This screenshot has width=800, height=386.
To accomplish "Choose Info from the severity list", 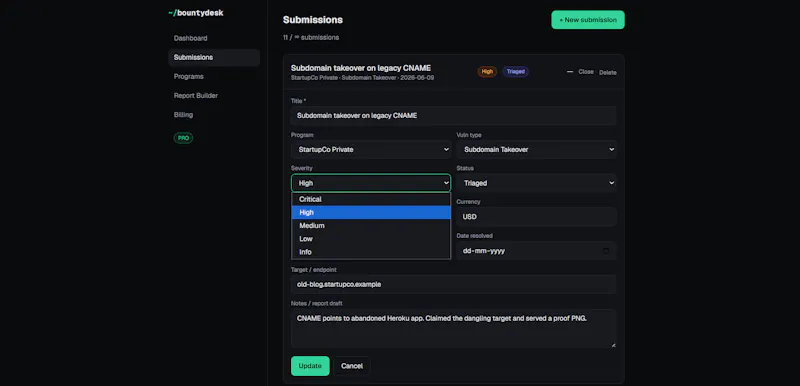I will click(371, 252).
